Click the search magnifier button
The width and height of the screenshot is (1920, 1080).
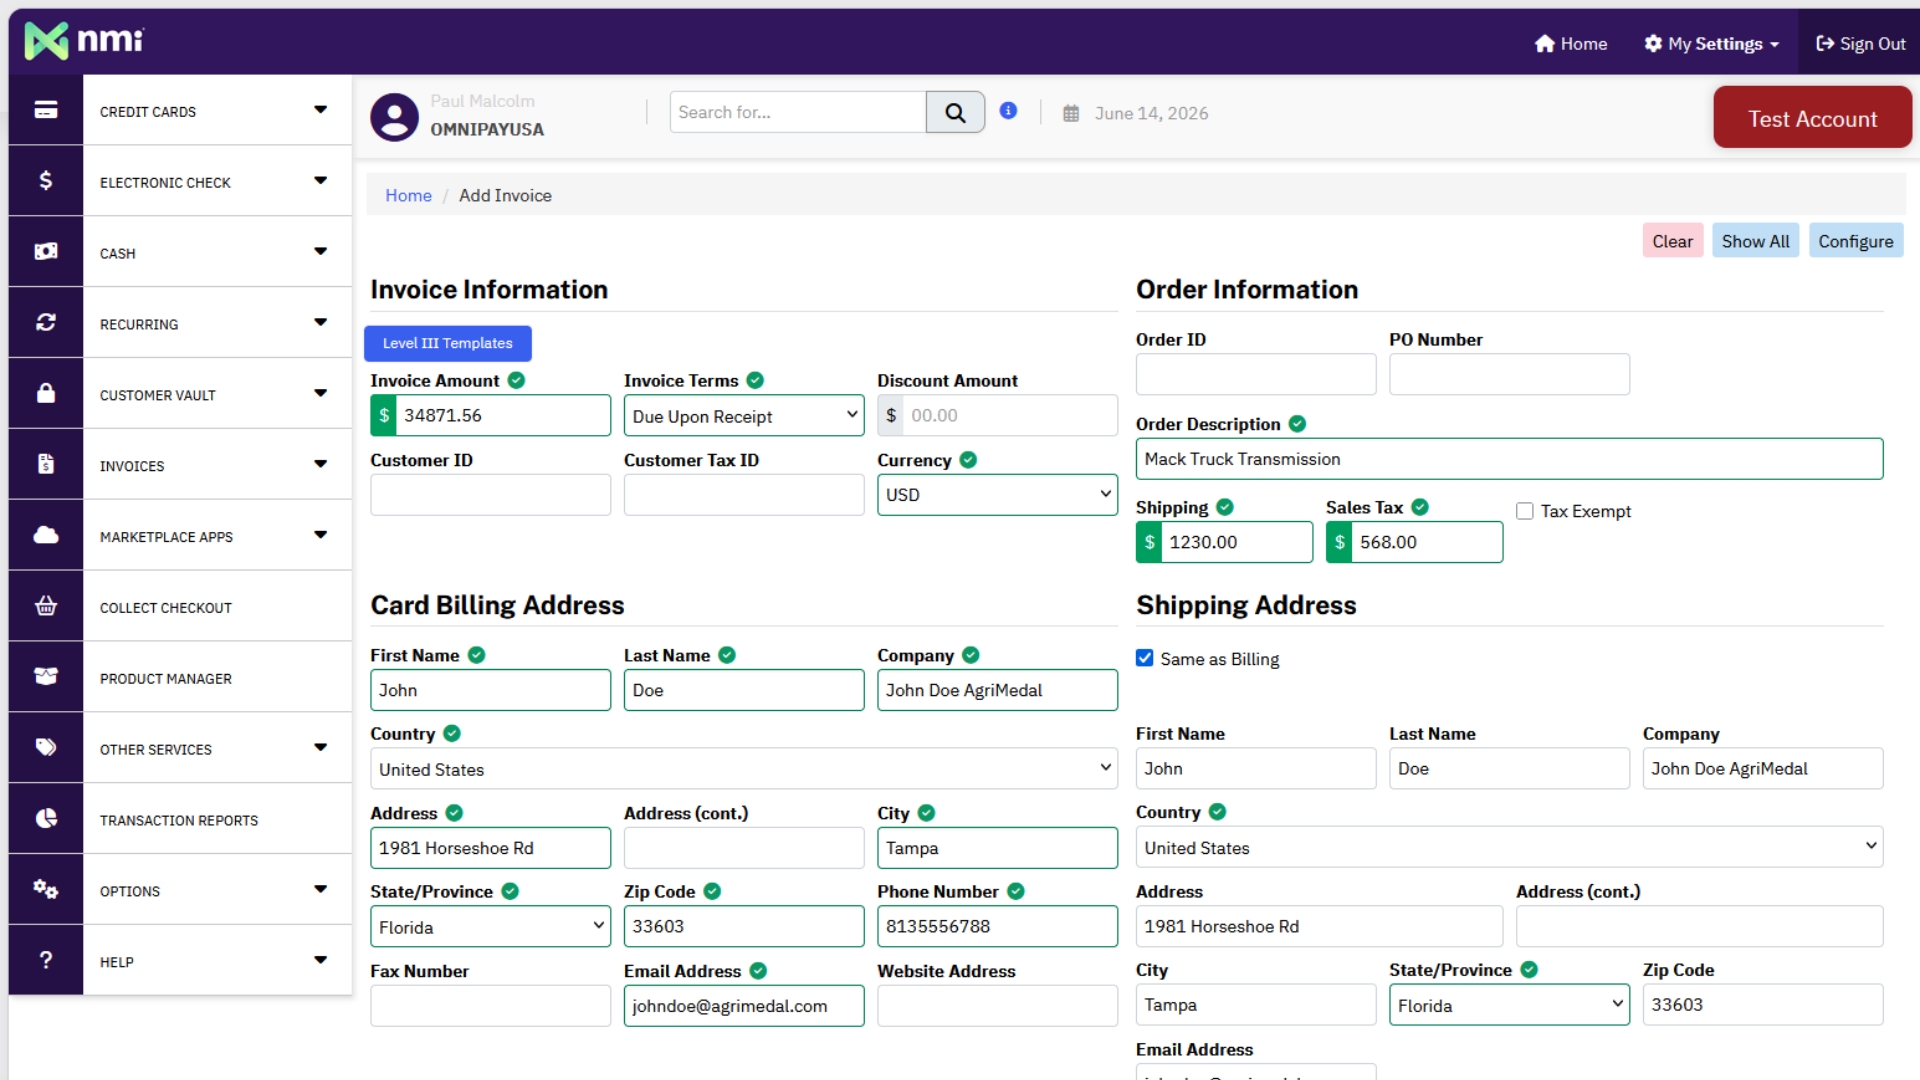[x=955, y=112]
